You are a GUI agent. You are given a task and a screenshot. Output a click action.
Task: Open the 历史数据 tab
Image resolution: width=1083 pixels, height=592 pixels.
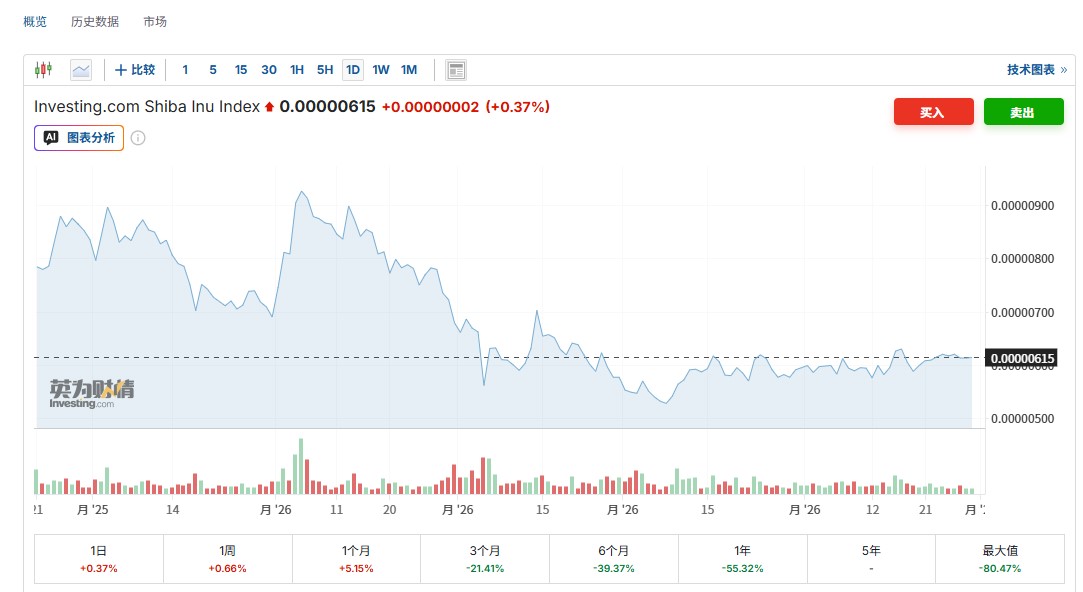pyautogui.click(x=95, y=21)
